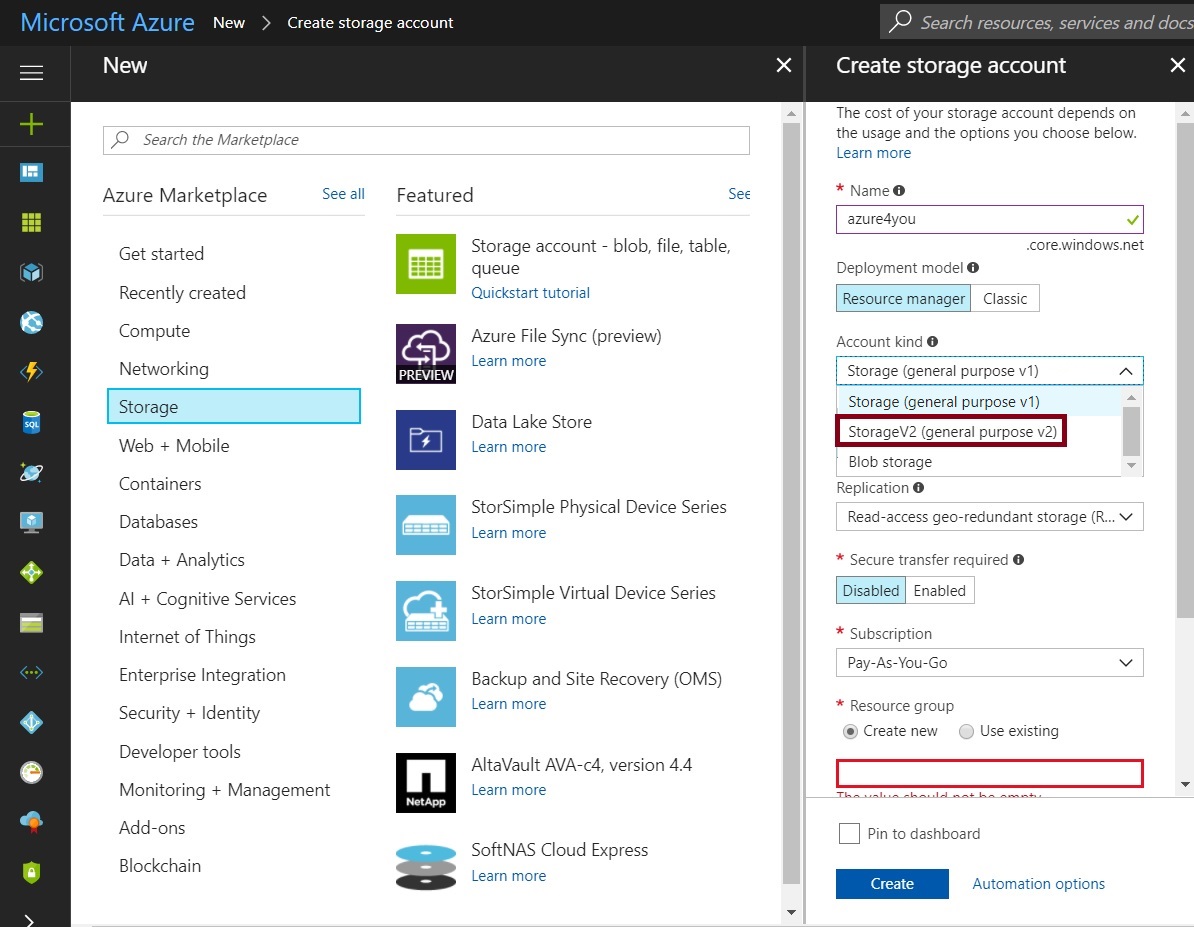The height and width of the screenshot is (927, 1194).
Task: Open Virtual machines monitor icon
Action: [31, 523]
